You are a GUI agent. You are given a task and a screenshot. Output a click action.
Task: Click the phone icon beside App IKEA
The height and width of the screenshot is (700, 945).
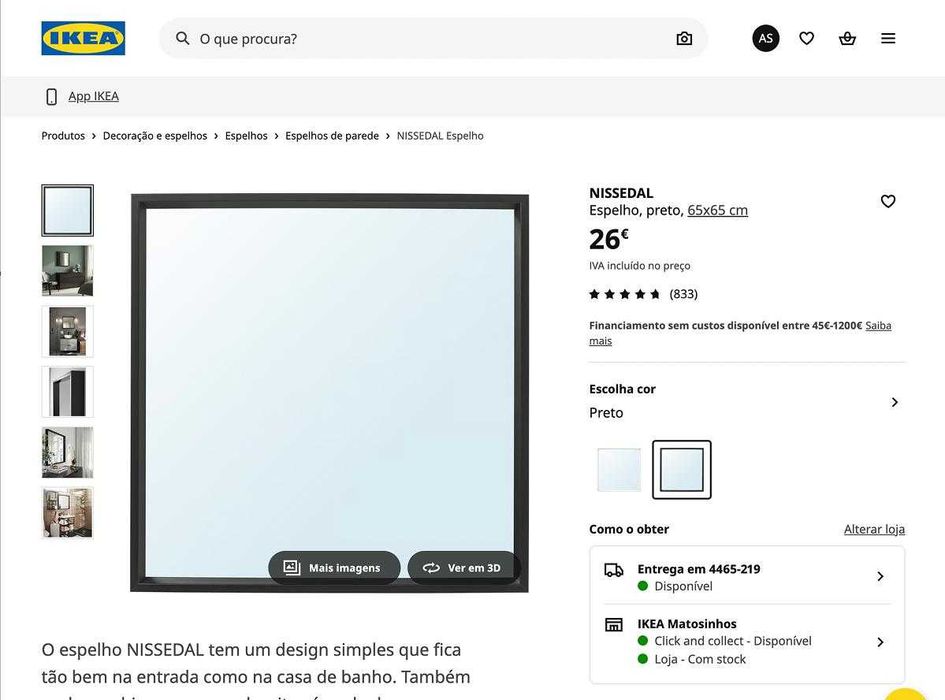tap(52, 96)
